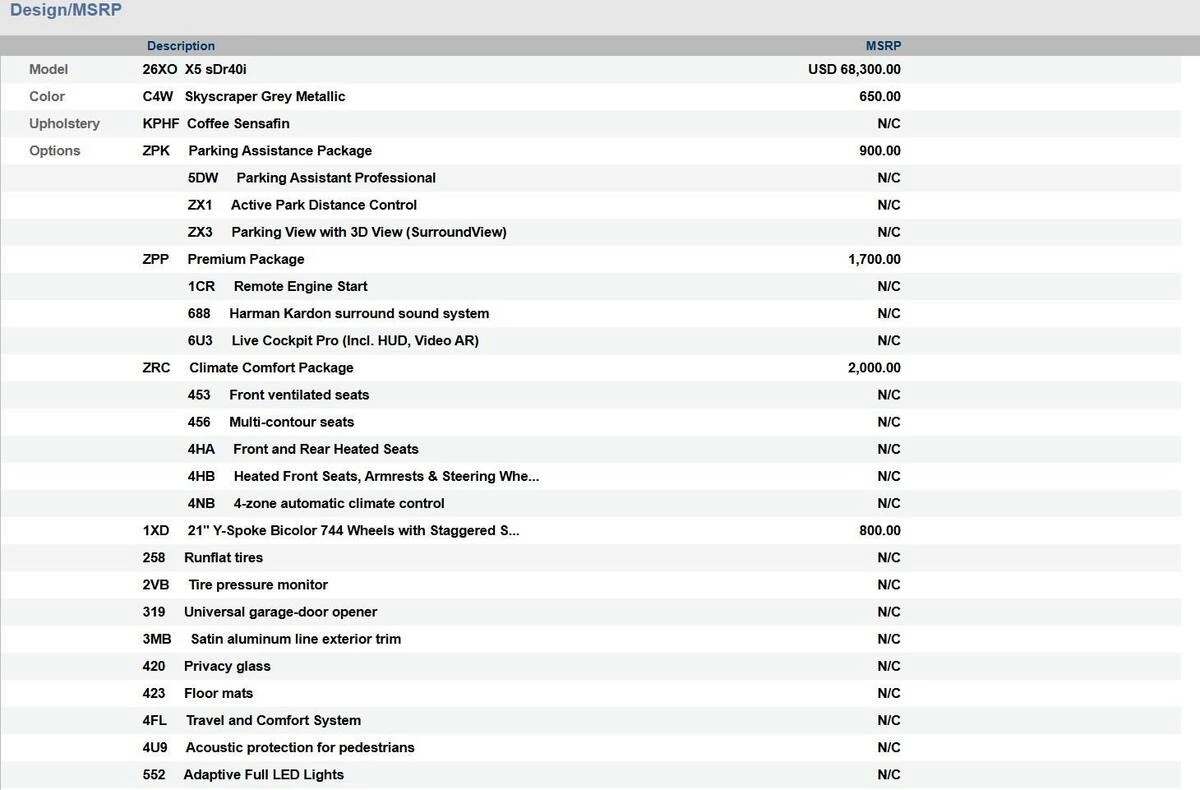1200x790 pixels.
Task: Select Parking Assistant Professional sub-option
Action: pyautogui.click(x=335, y=178)
